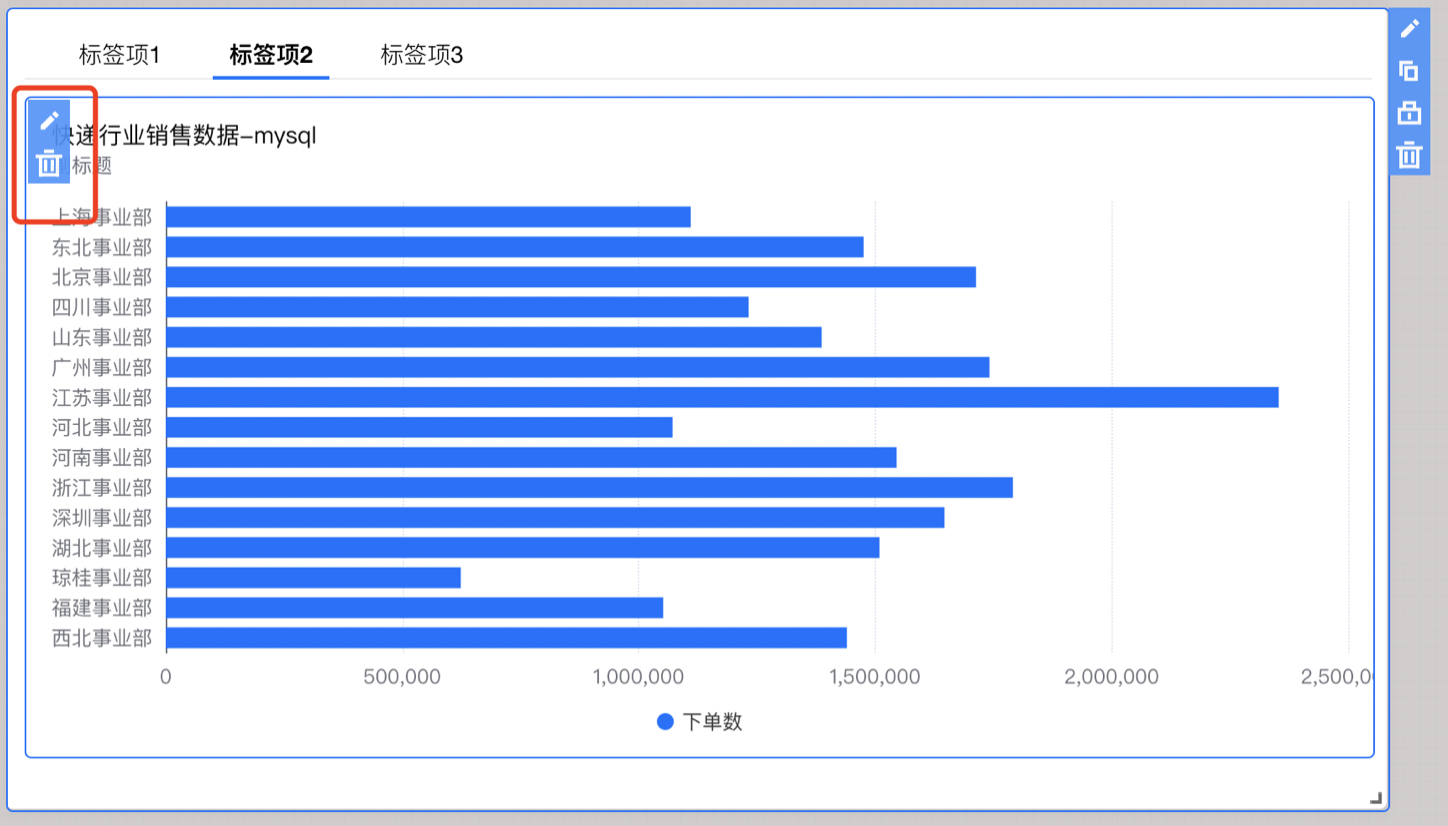Screen dimensions: 1448x826
Task: Click the trash icon in the right toolbar
Action: [1409, 155]
